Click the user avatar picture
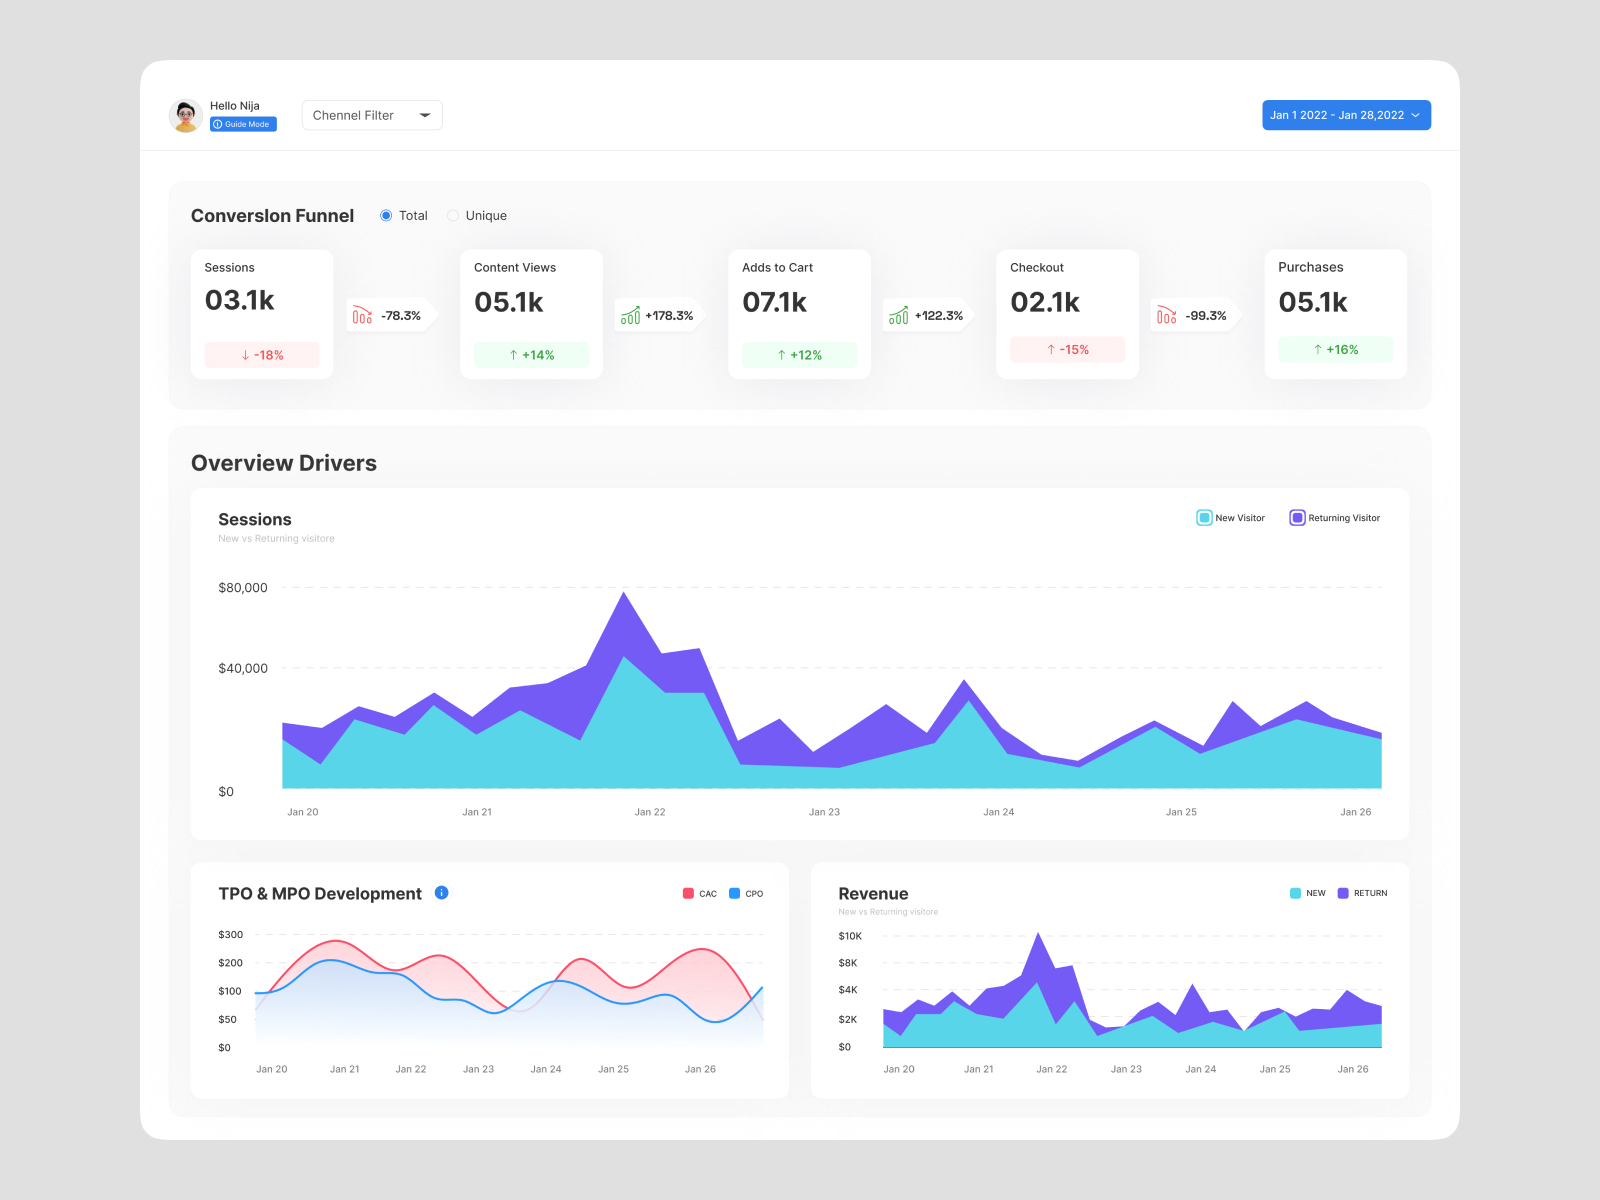 click(186, 116)
